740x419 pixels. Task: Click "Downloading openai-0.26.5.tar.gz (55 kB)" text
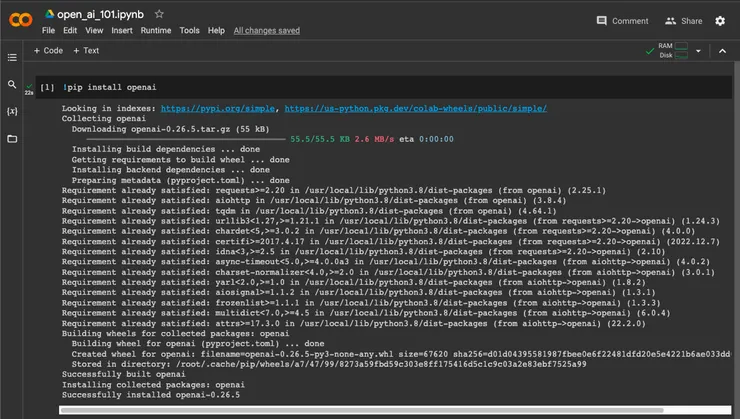click(x=170, y=129)
